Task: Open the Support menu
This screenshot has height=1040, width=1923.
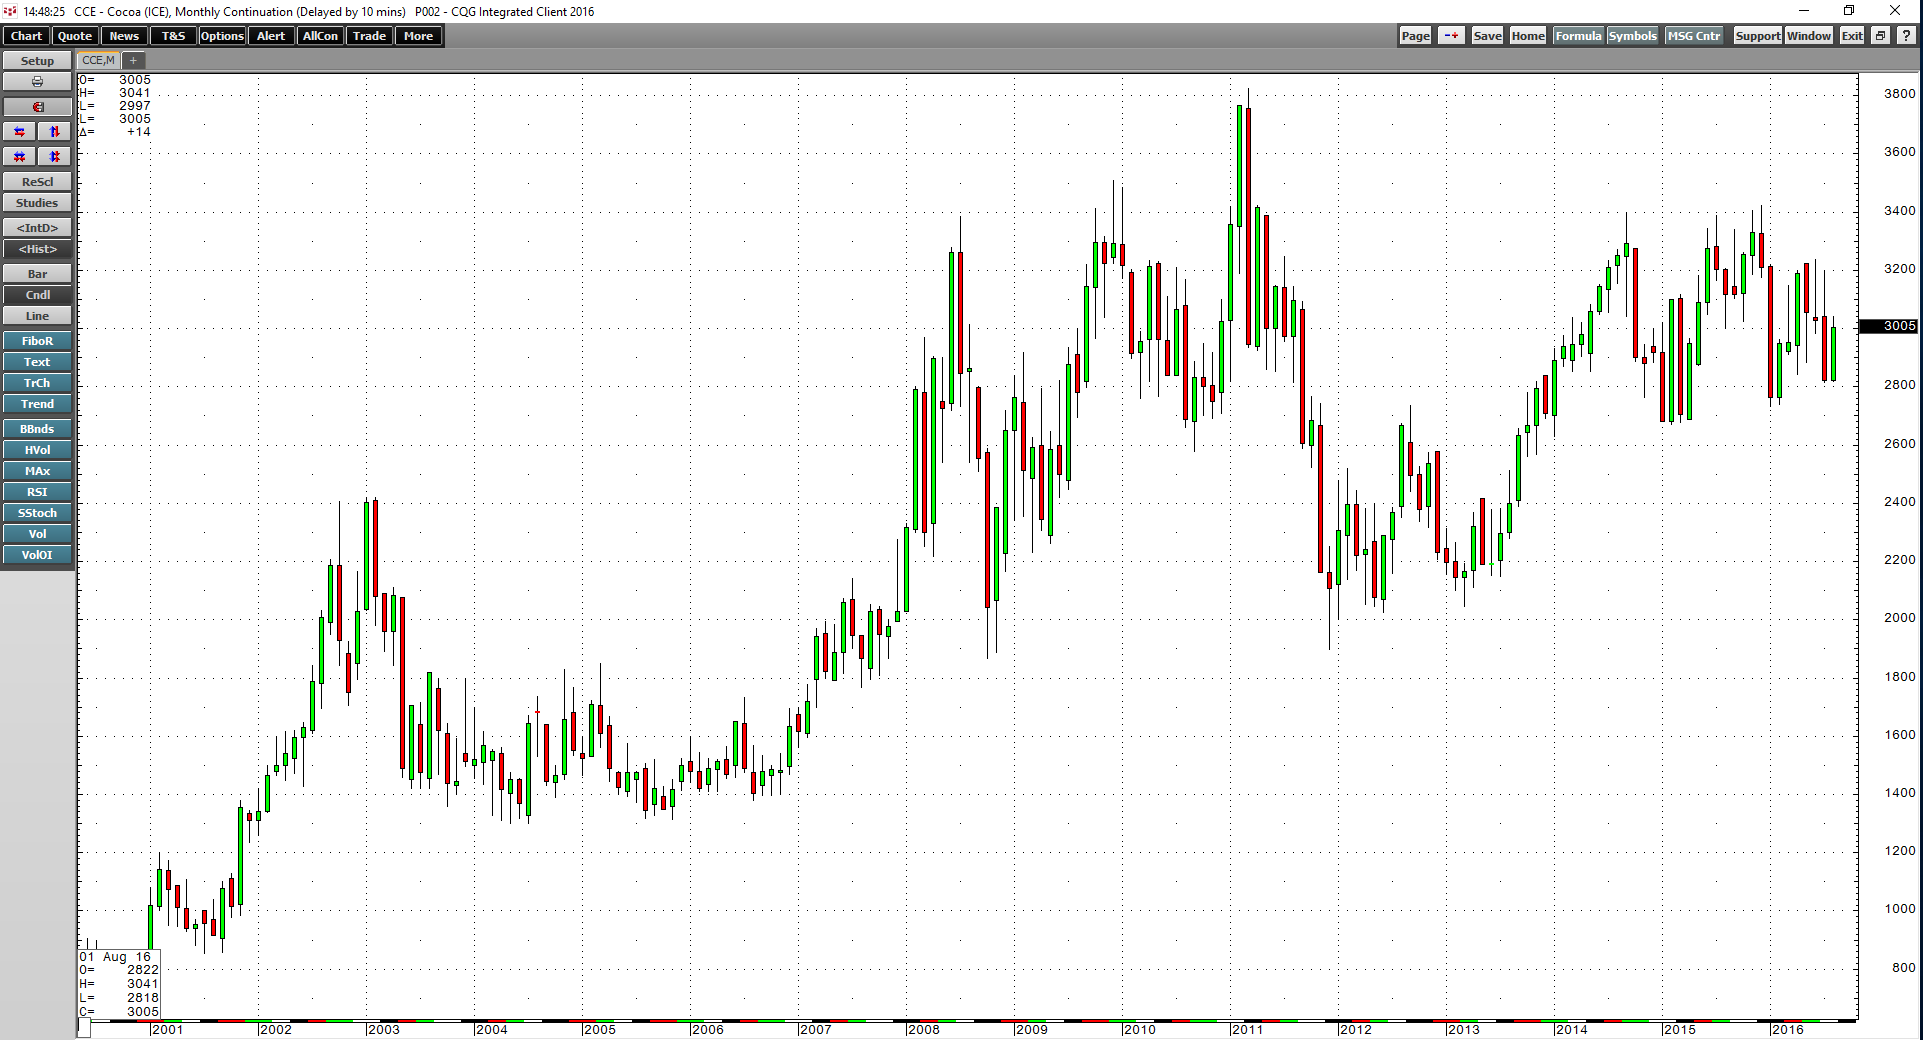Action: coord(1757,36)
